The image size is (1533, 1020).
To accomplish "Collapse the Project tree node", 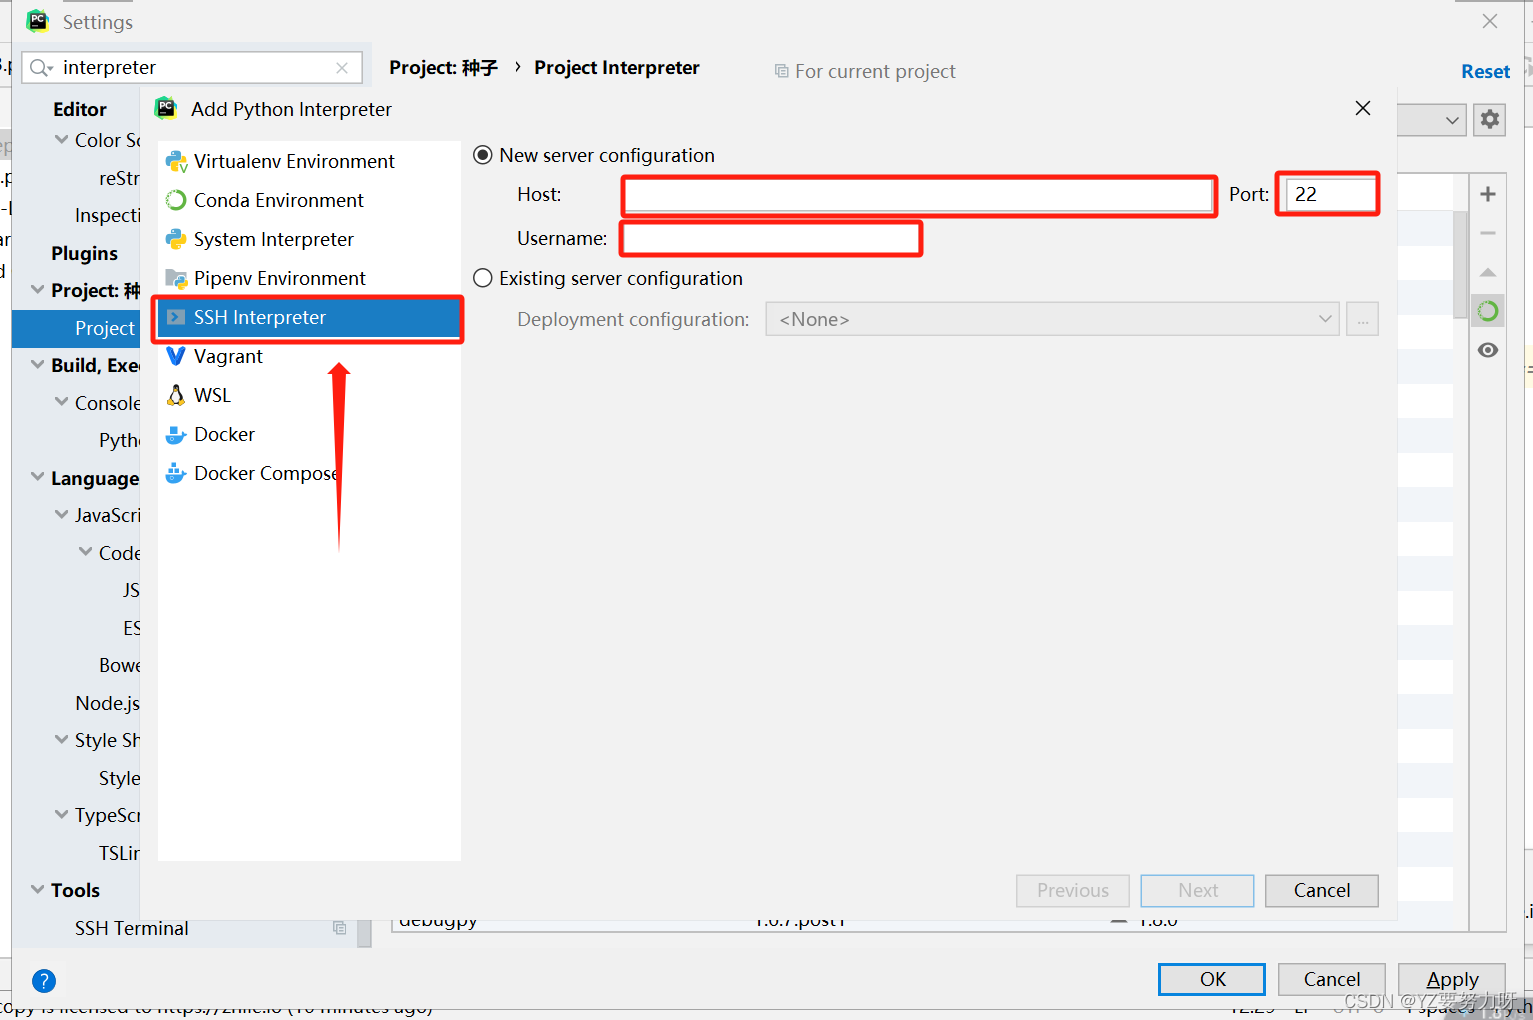I will point(38,290).
